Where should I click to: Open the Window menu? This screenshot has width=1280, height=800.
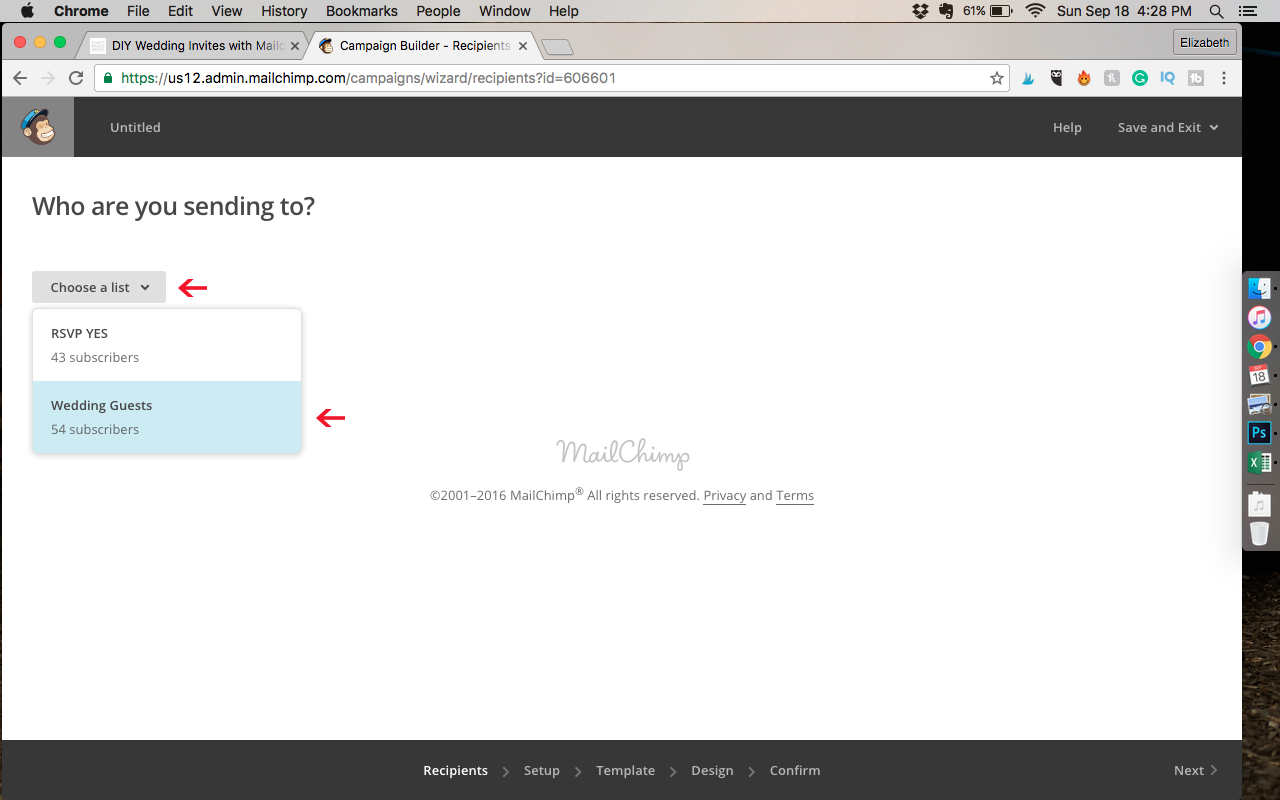[505, 11]
